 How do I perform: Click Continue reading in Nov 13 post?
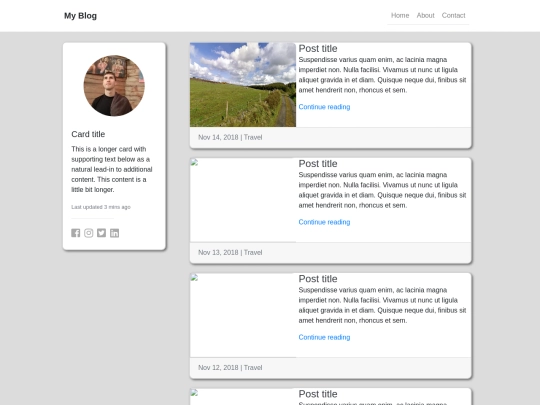coord(324,222)
